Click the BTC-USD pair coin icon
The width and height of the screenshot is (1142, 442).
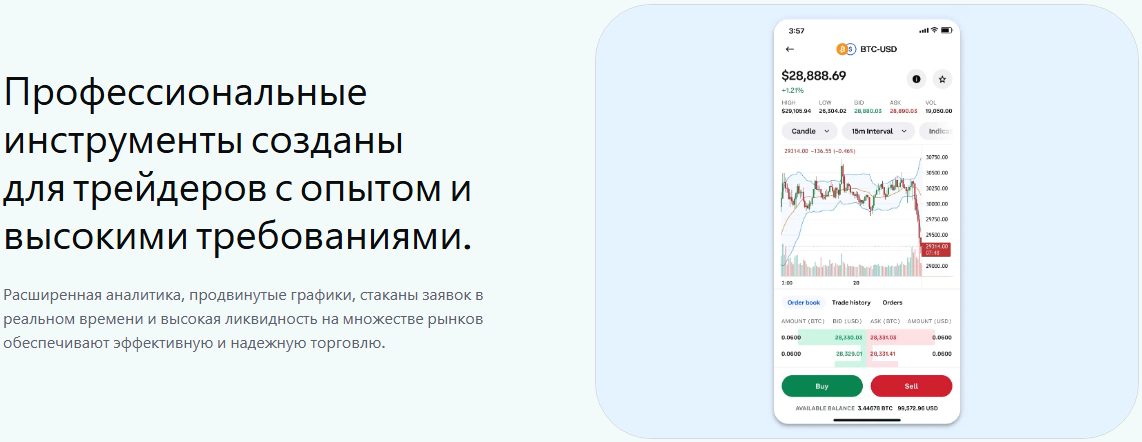[x=845, y=49]
